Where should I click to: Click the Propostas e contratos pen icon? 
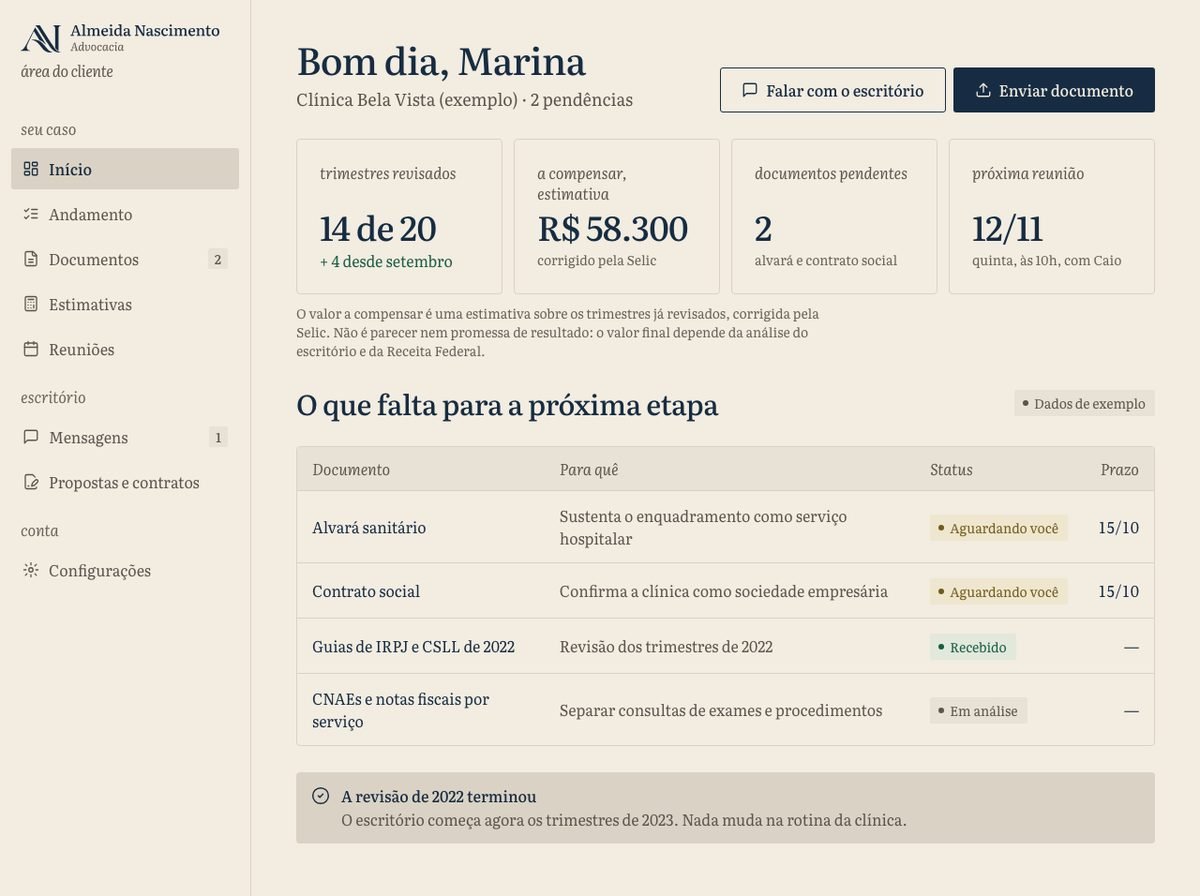point(31,482)
